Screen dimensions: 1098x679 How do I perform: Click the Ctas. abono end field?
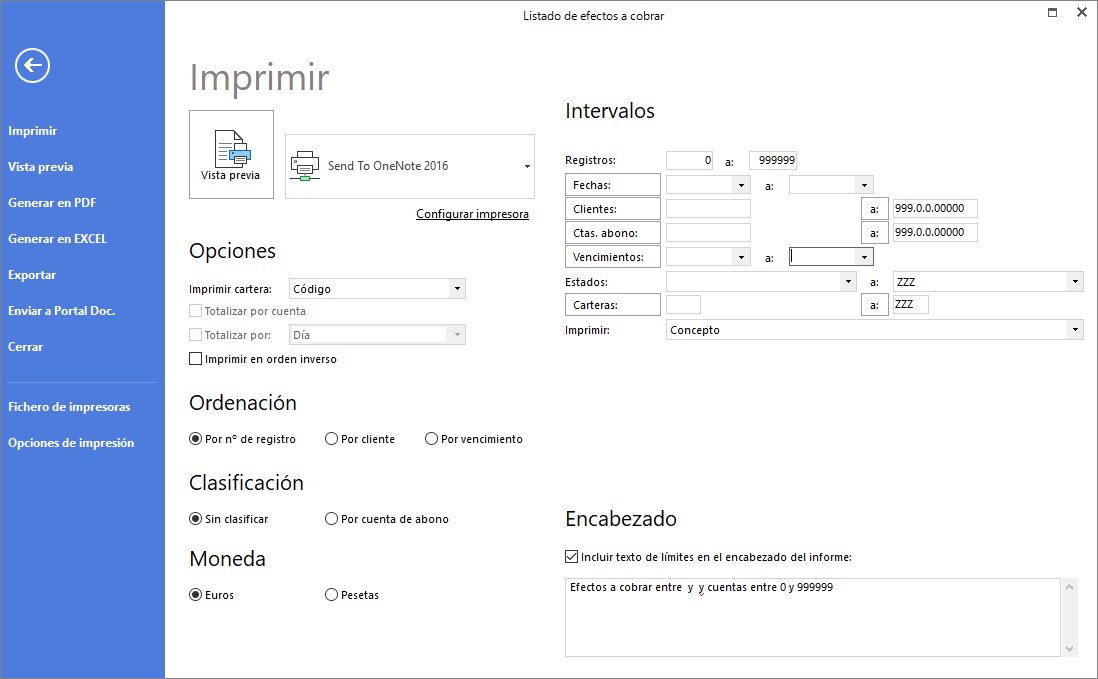point(935,232)
